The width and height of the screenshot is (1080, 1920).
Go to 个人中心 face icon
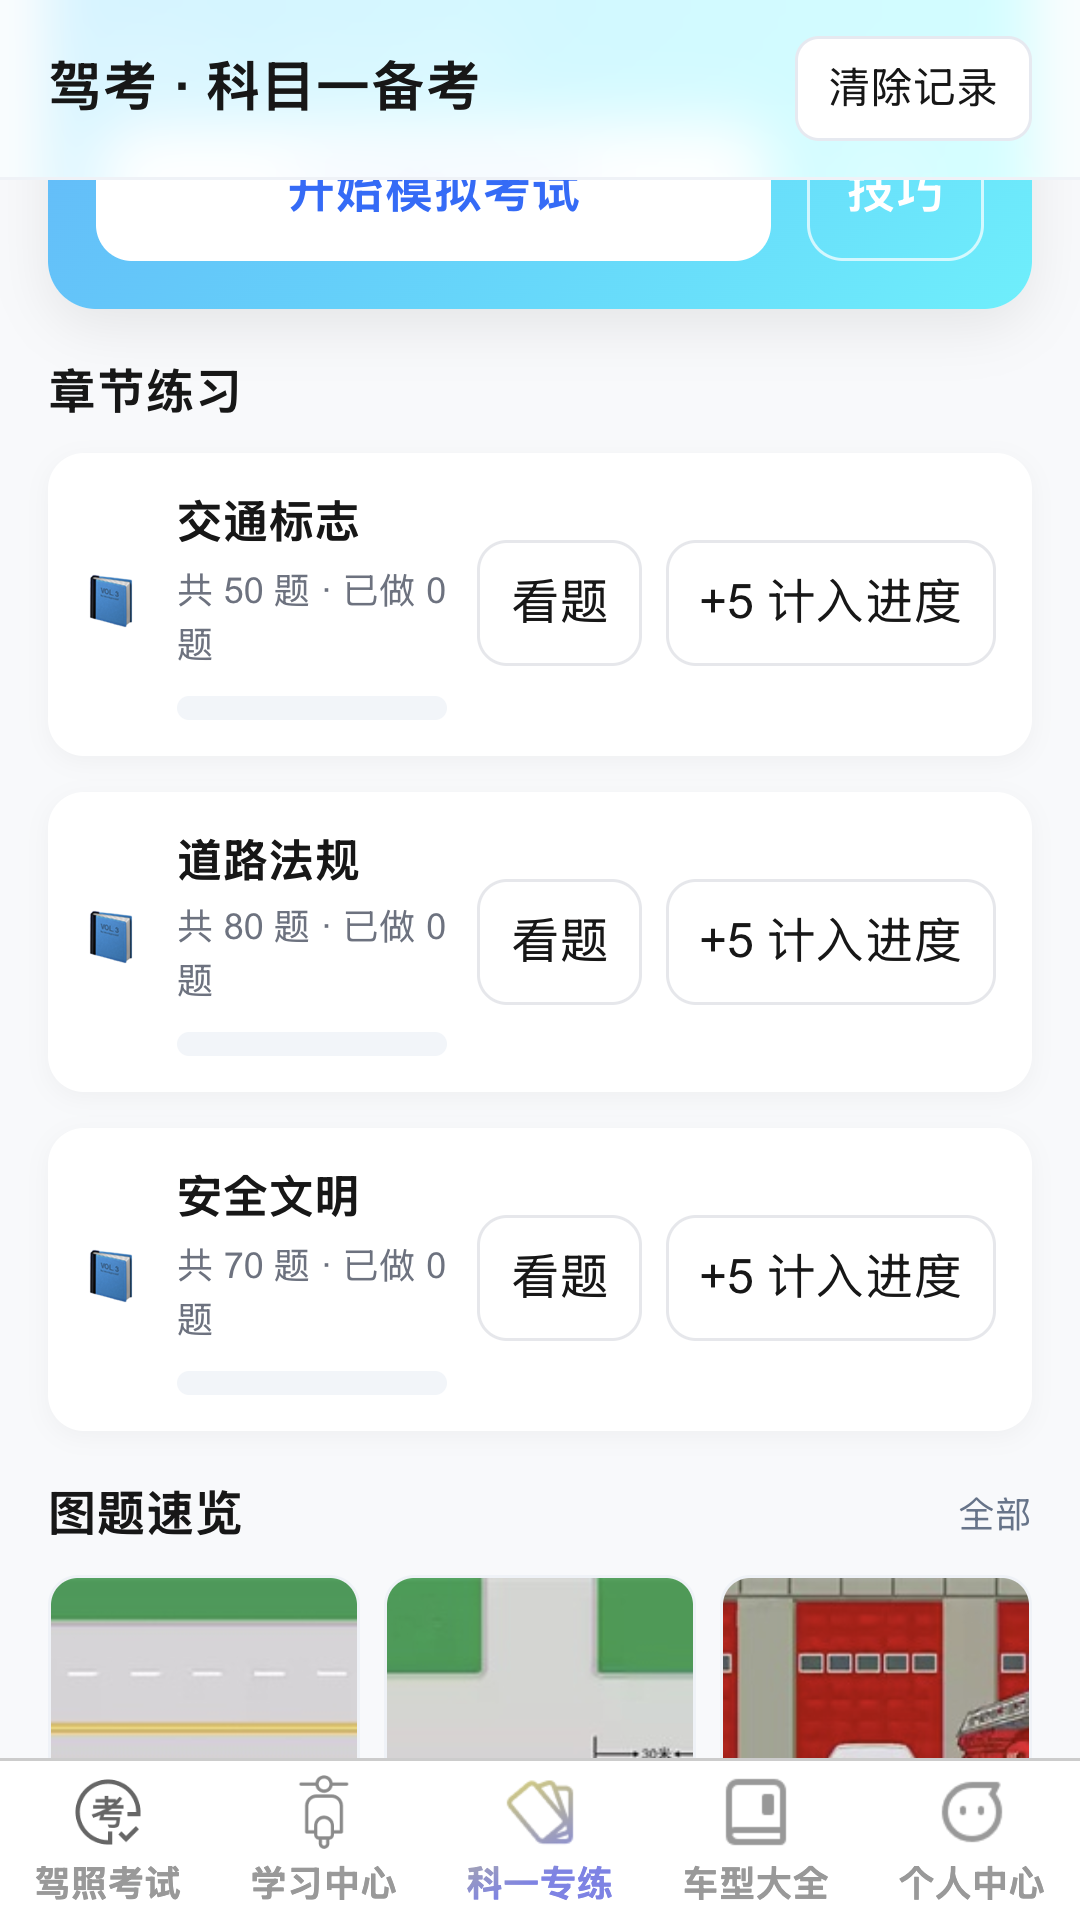[972, 1812]
